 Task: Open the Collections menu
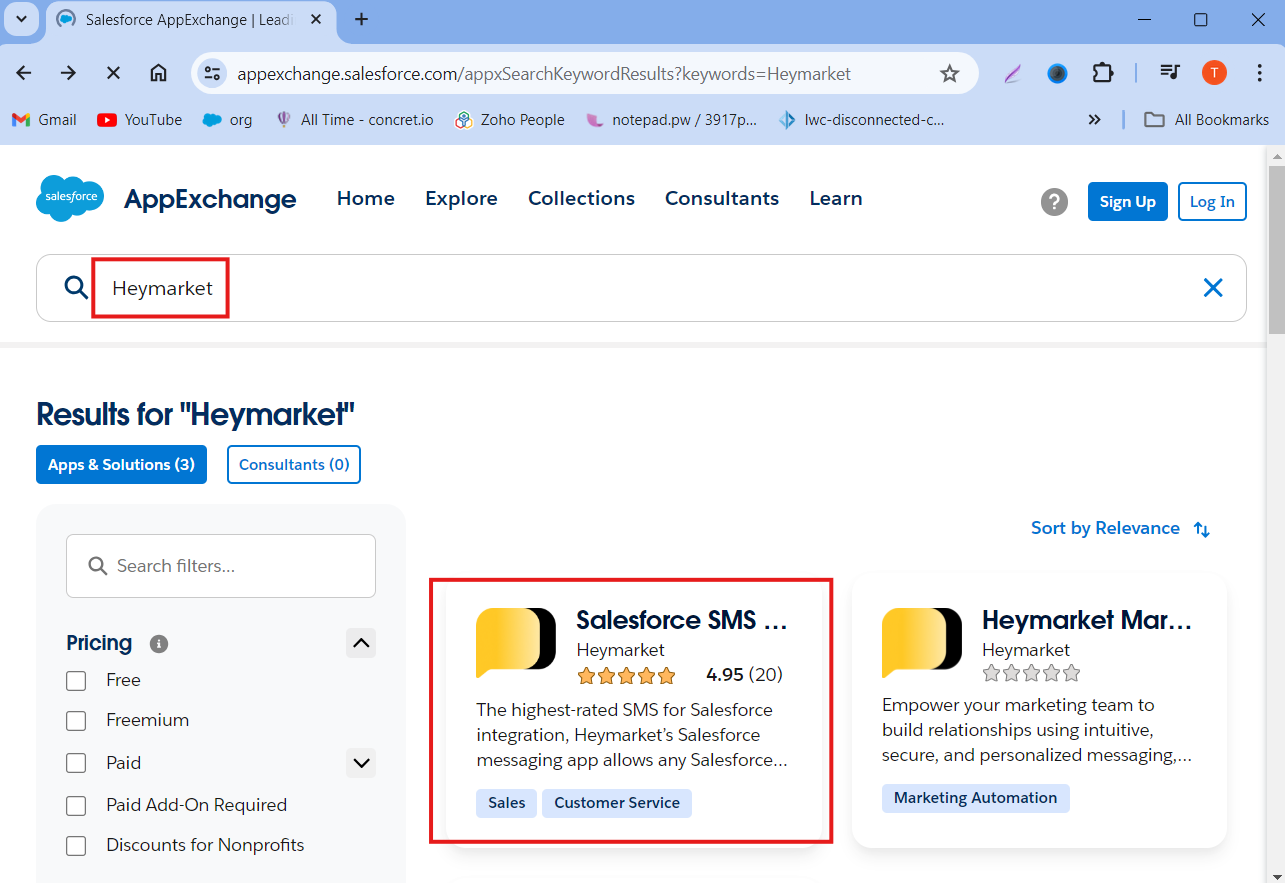point(581,198)
